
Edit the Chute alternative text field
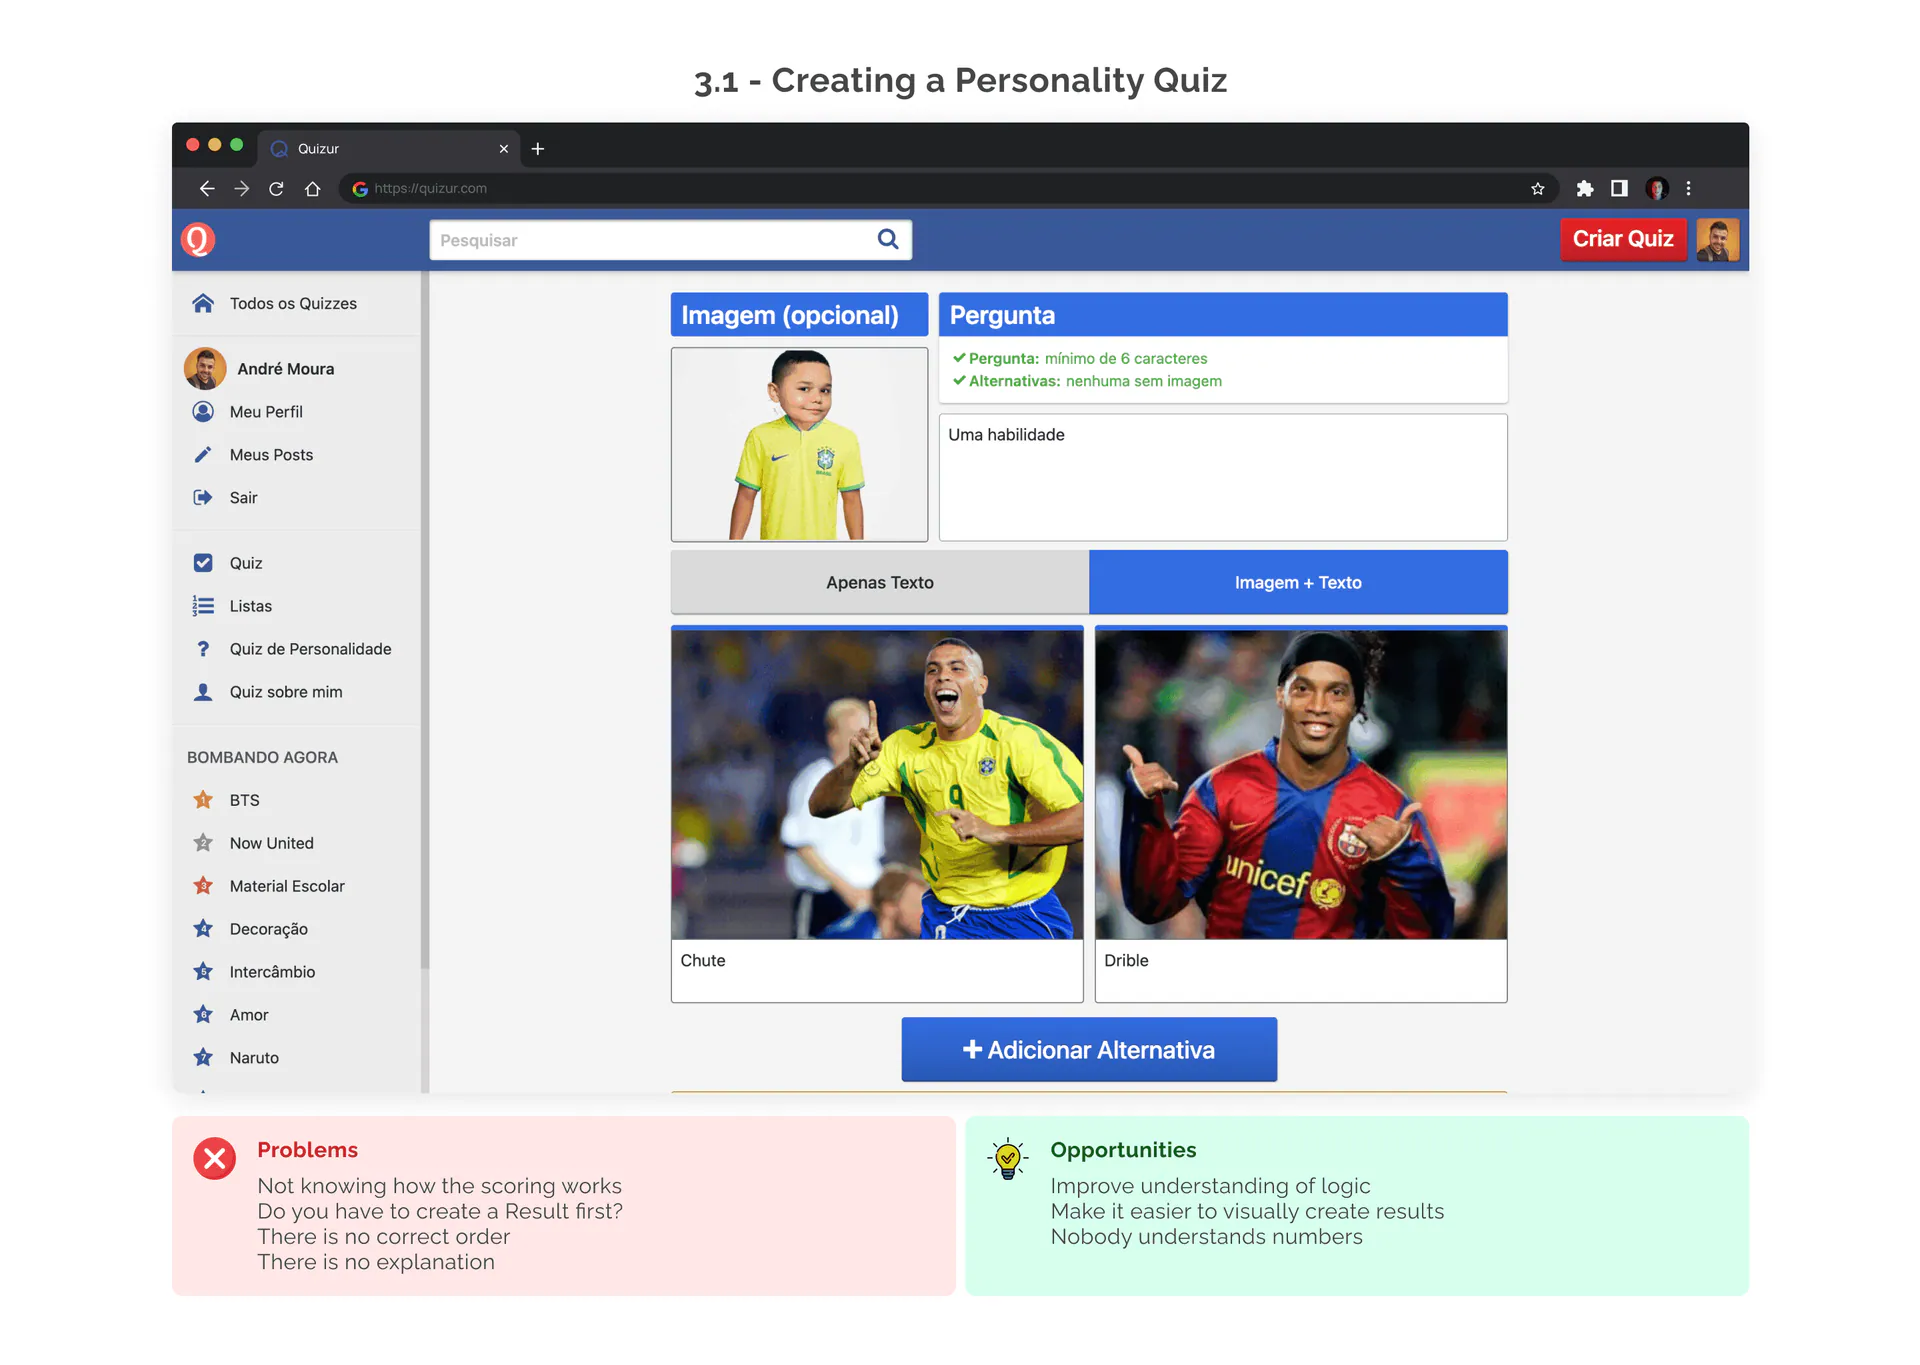877,970
